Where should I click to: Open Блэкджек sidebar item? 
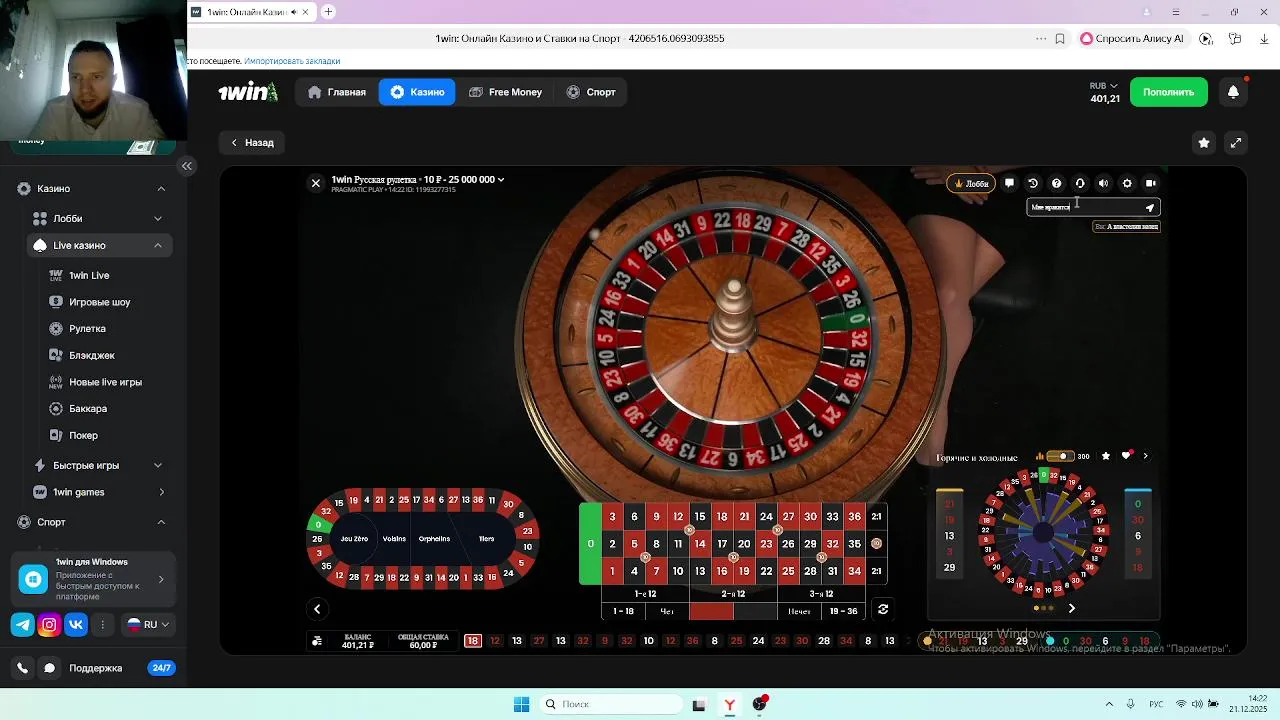(x=91, y=356)
